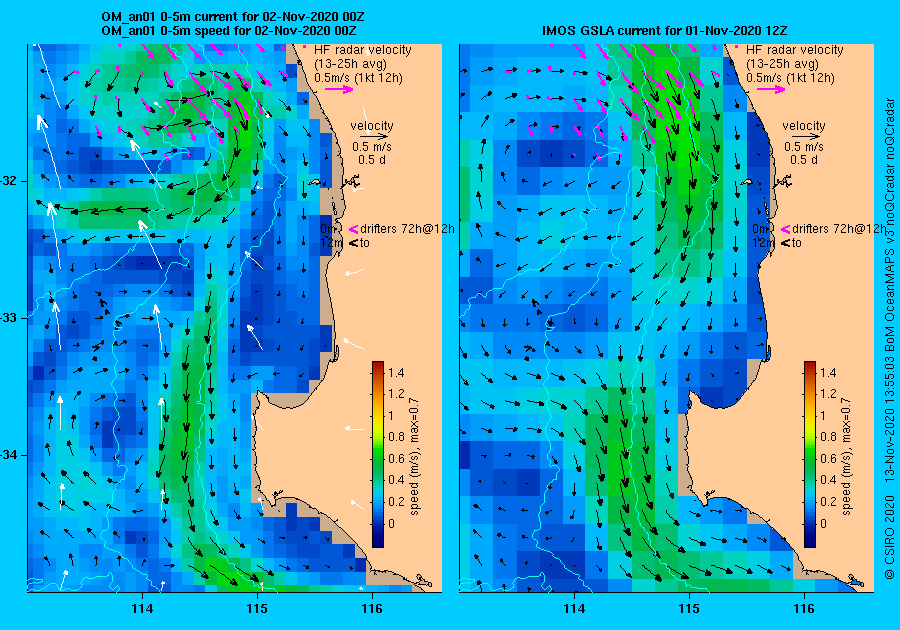The width and height of the screenshot is (900, 630).
Task: Click '0m' depth label in IMOS GSLA map
Action: (x=760, y=229)
